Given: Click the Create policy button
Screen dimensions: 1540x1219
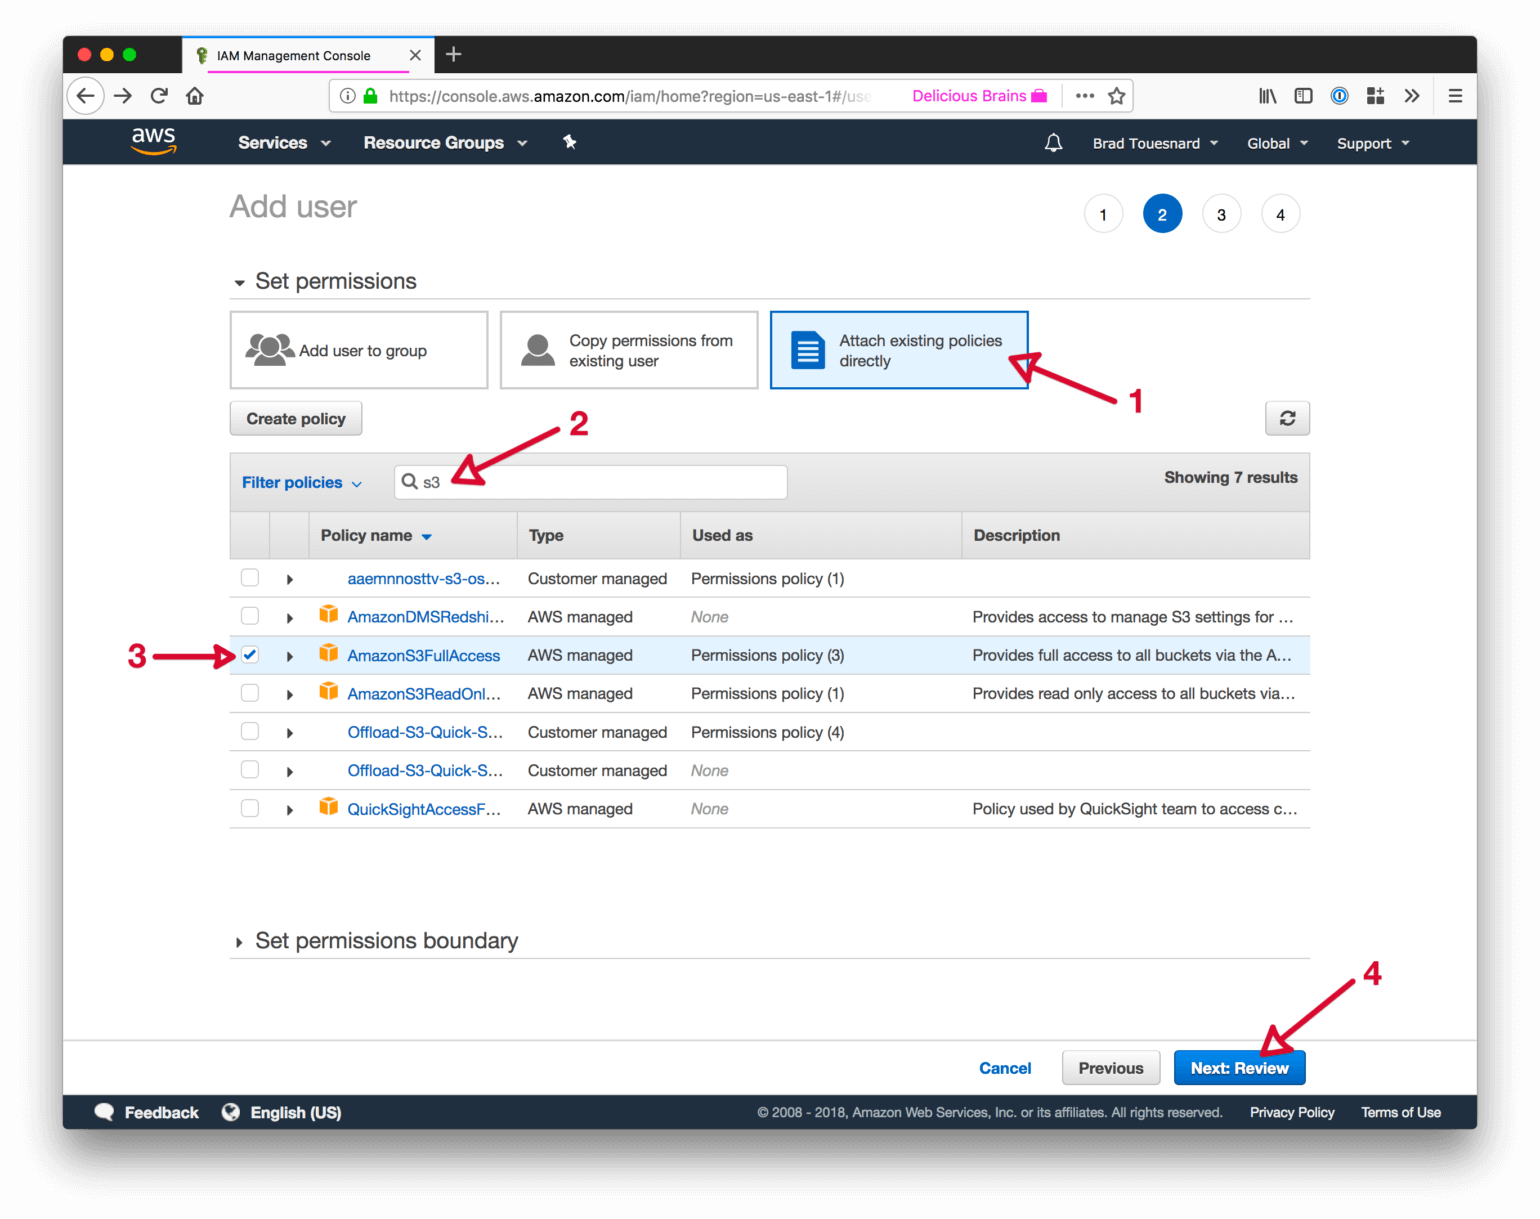Looking at the screenshot, I should click(296, 419).
